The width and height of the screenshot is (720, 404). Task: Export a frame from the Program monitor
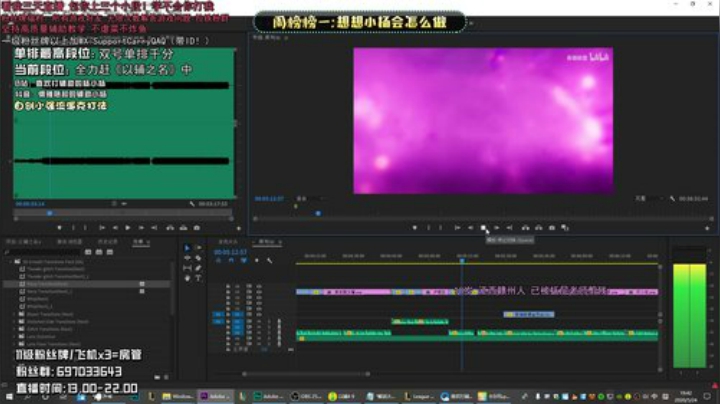552,228
